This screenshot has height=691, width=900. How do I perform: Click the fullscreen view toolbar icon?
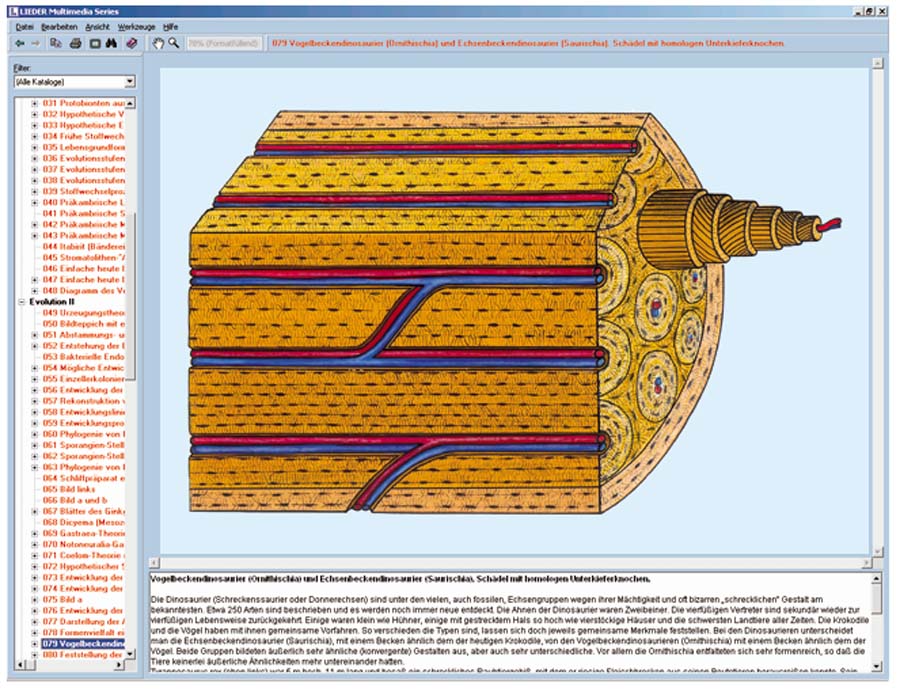point(95,44)
